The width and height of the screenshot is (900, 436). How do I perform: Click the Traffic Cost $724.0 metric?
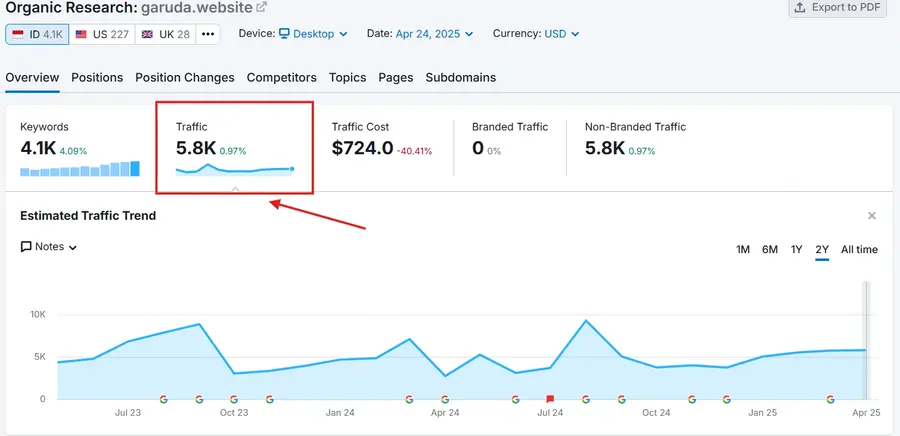tap(362, 149)
